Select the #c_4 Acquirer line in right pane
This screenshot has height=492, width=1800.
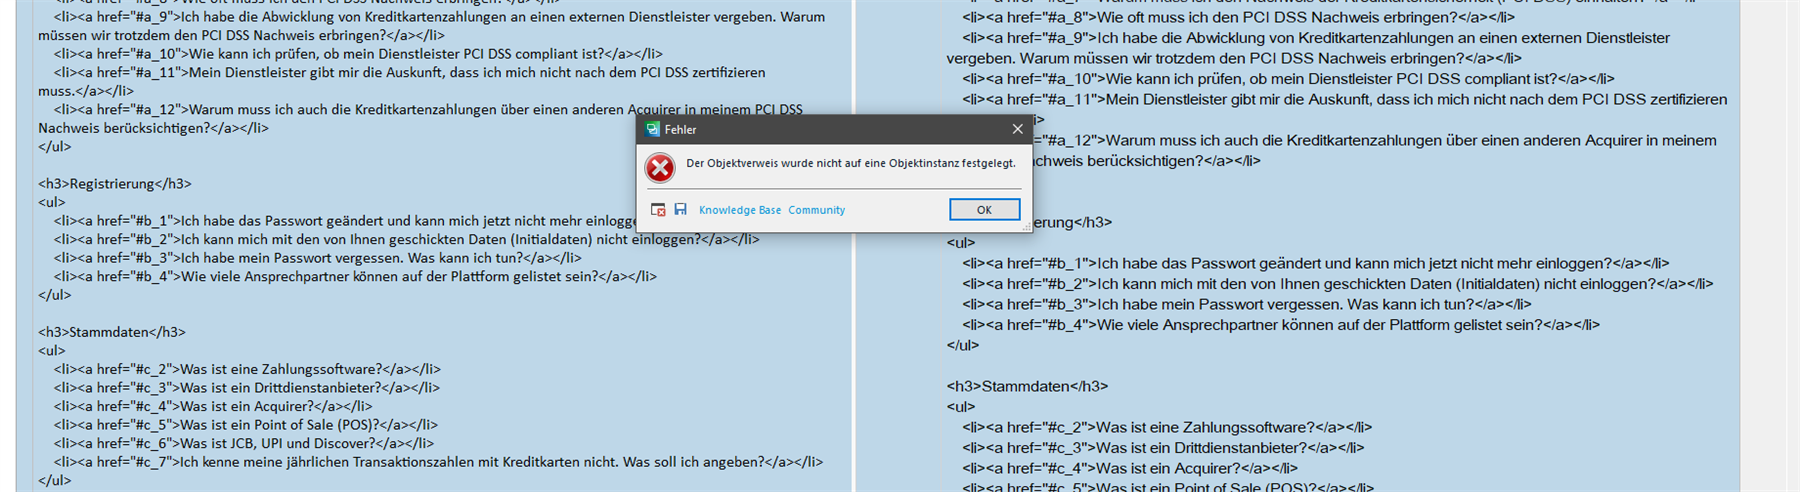point(1130,468)
